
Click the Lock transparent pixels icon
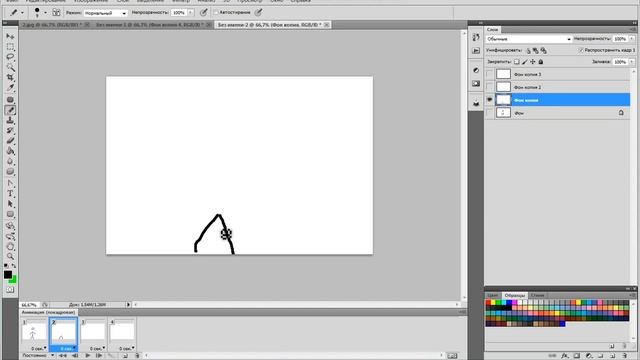click(517, 62)
